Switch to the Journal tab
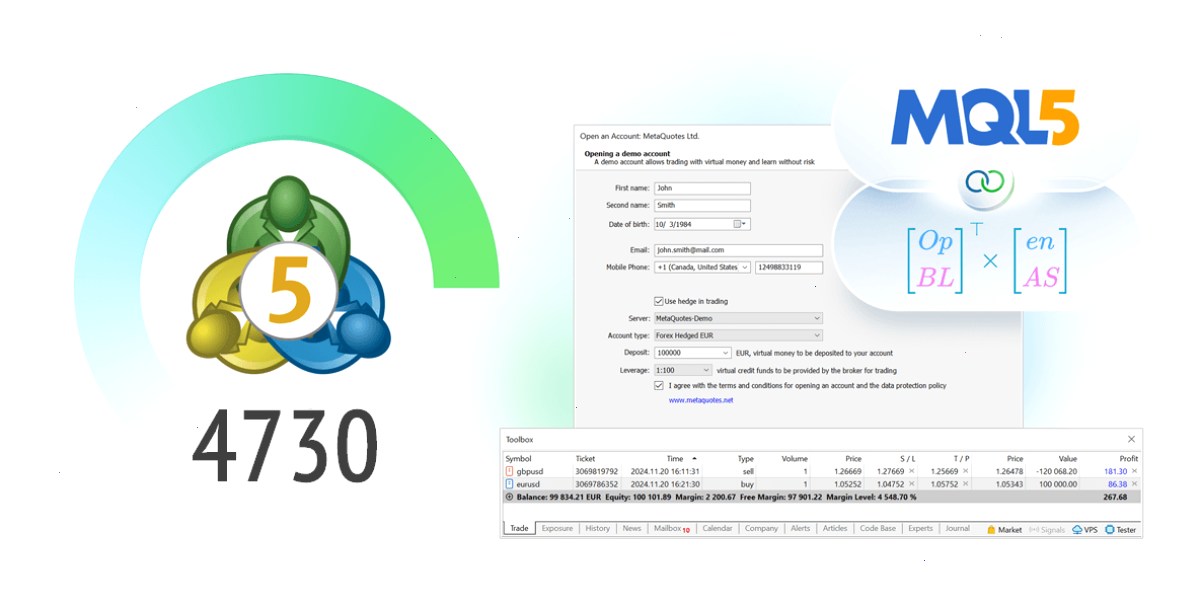Viewport: 1200px width, 607px height. pyautogui.click(x=957, y=529)
